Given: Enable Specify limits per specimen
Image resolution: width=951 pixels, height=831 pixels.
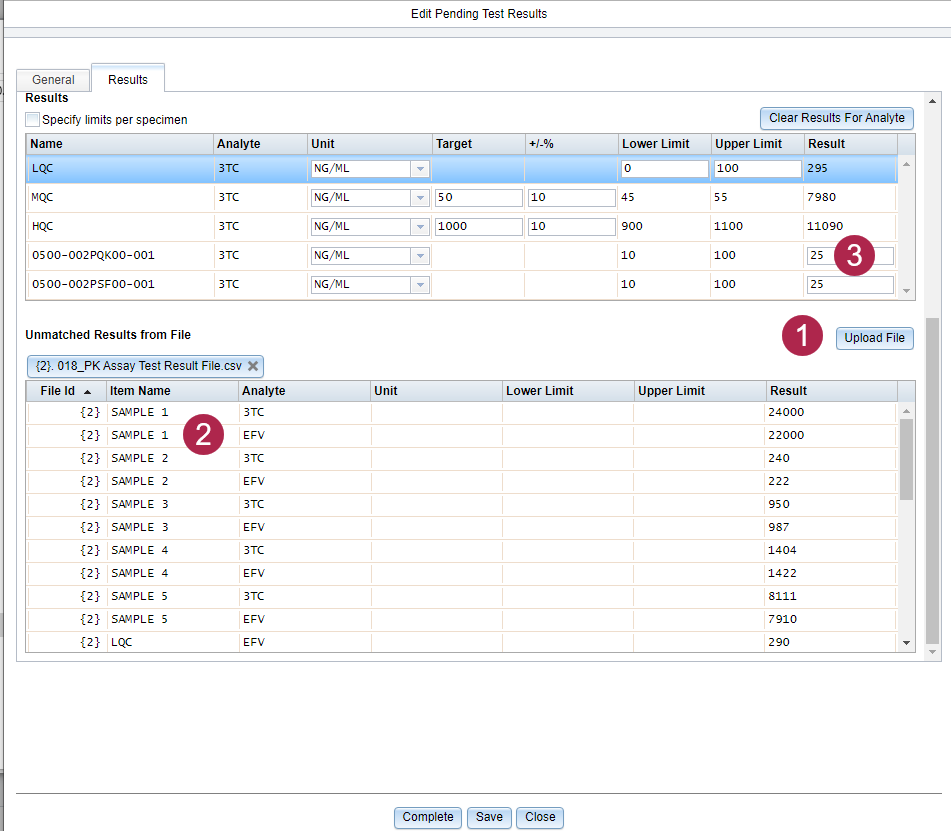Looking at the screenshot, I should click(33, 119).
